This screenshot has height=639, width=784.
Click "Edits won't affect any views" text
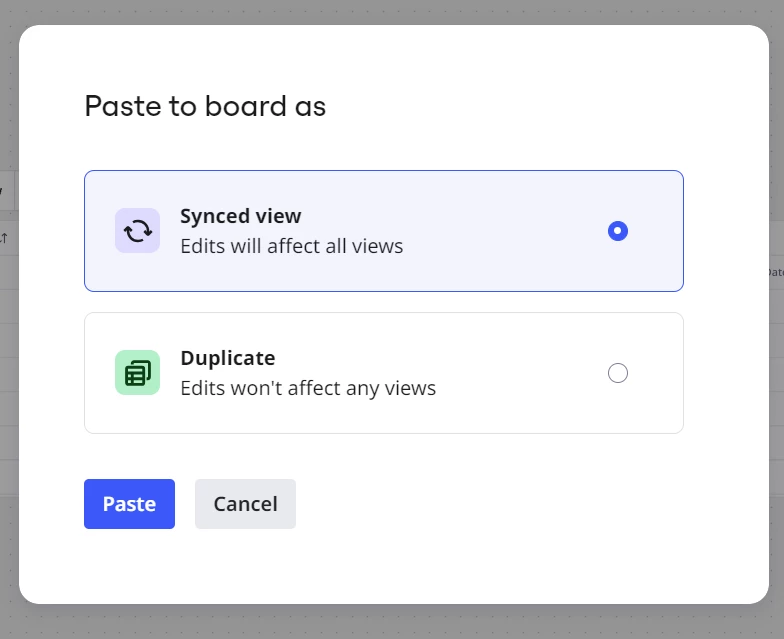[x=308, y=388]
